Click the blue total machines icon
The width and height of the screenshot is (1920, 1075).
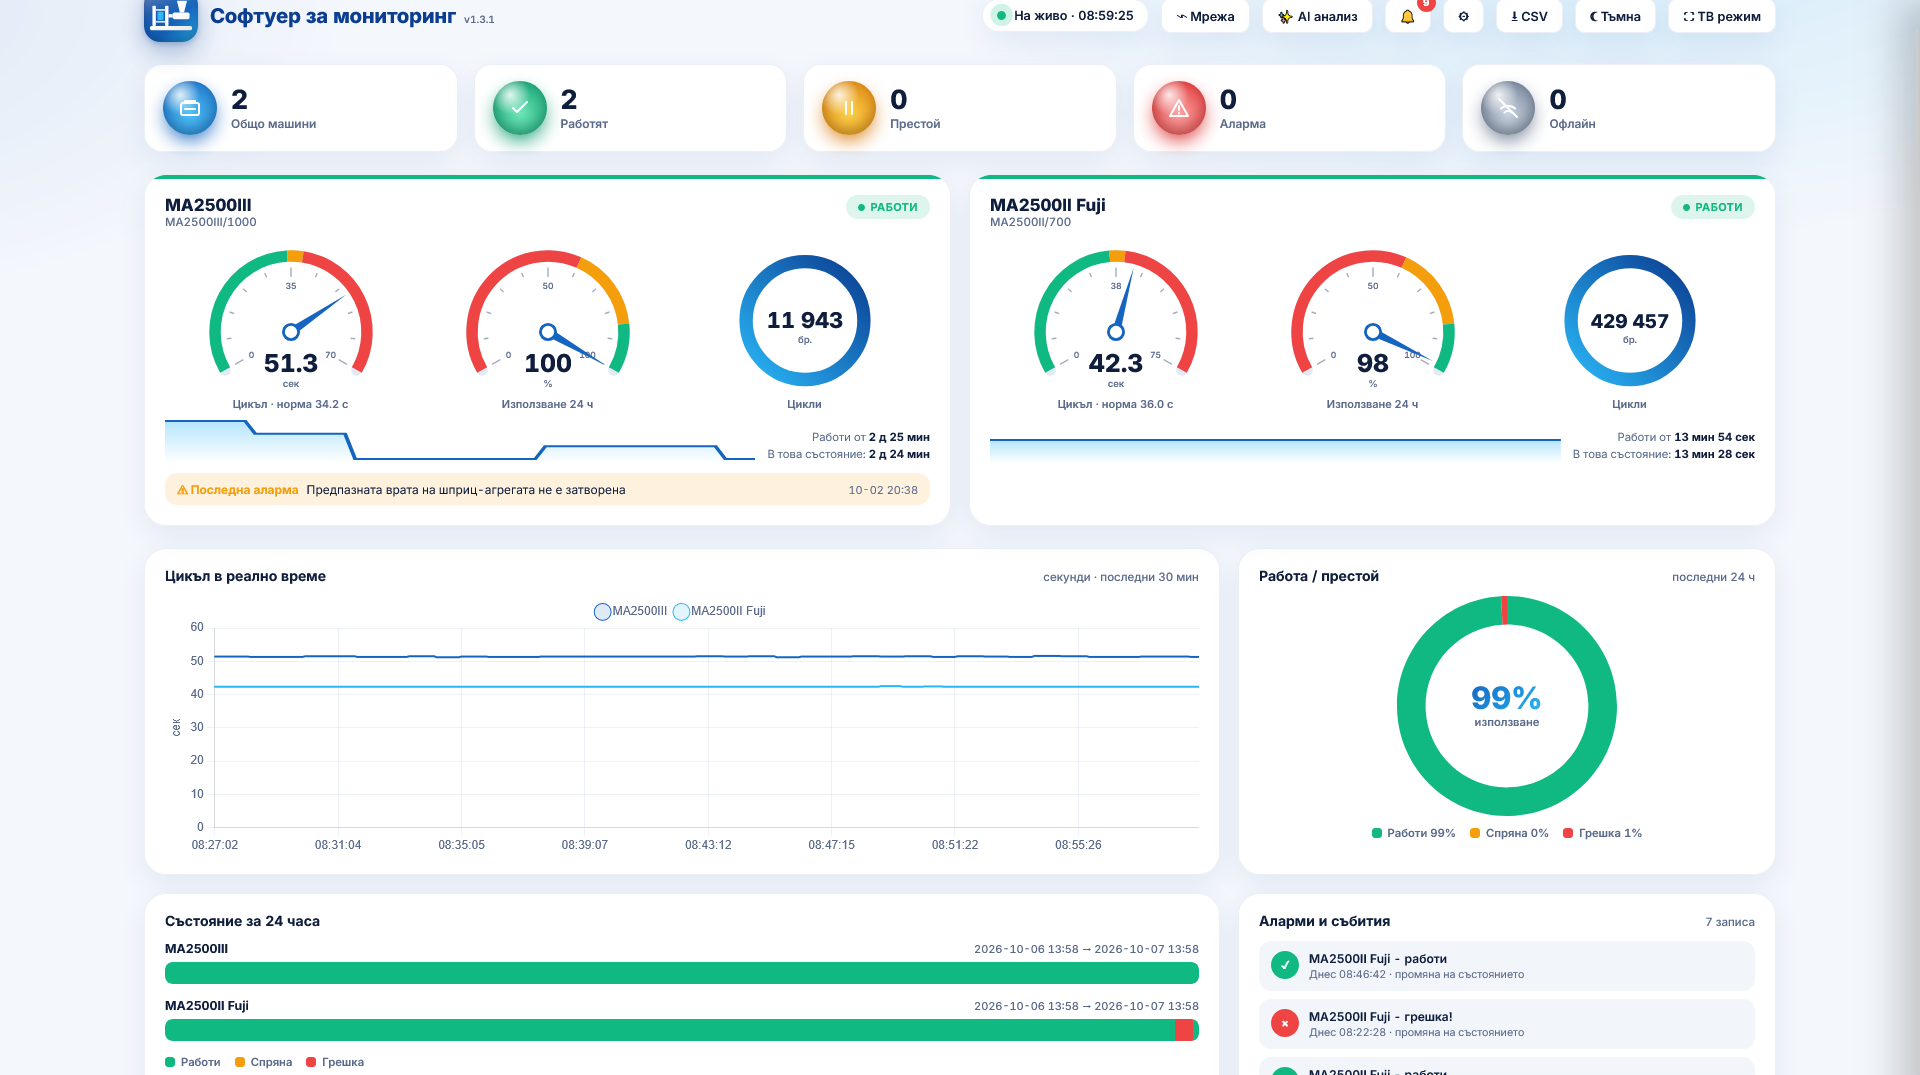tap(190, 108)
